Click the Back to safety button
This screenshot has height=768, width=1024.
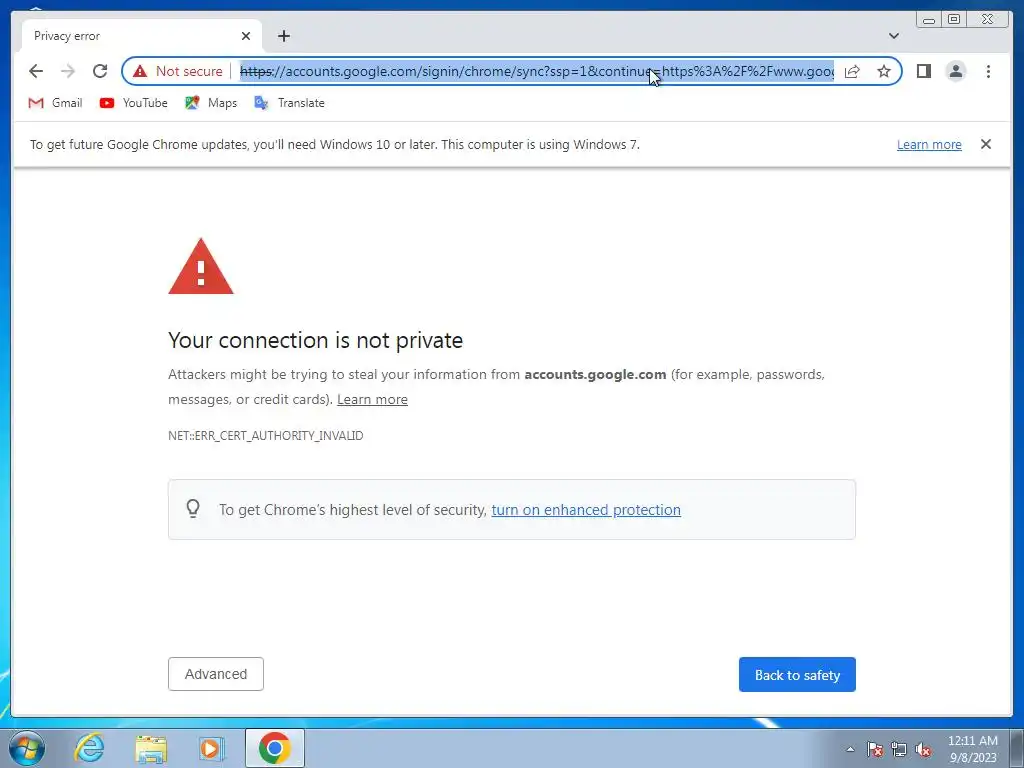(x=797, y=675)
